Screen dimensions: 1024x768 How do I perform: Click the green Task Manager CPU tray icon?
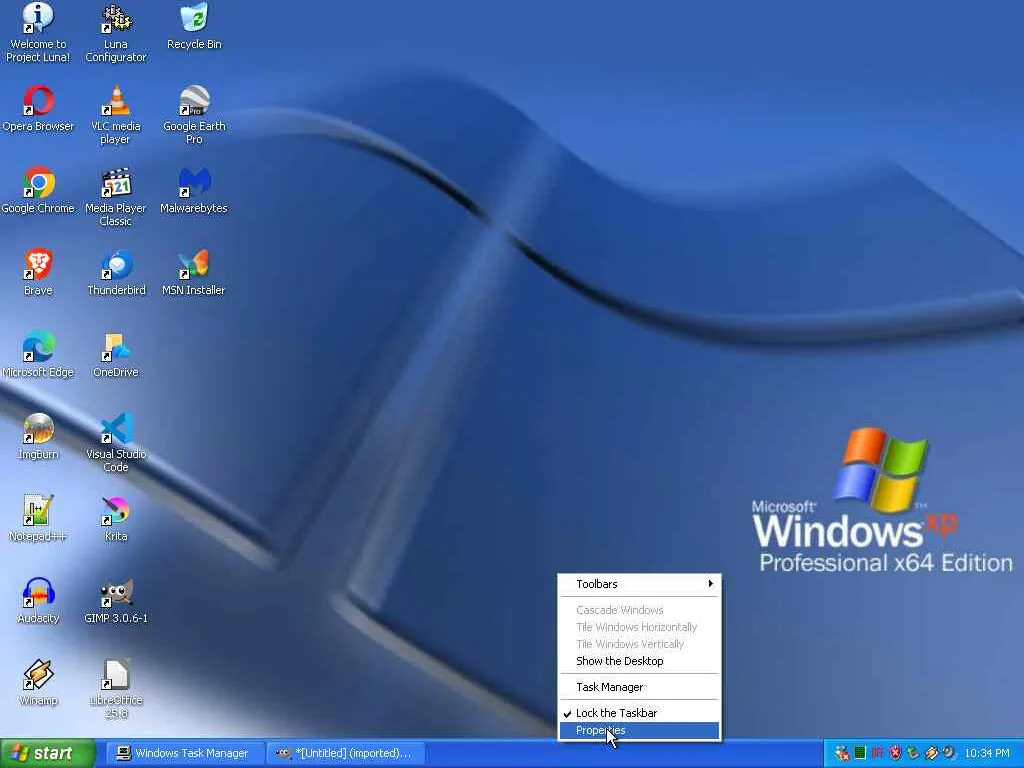pyautogui.click(x=860, y=753)
